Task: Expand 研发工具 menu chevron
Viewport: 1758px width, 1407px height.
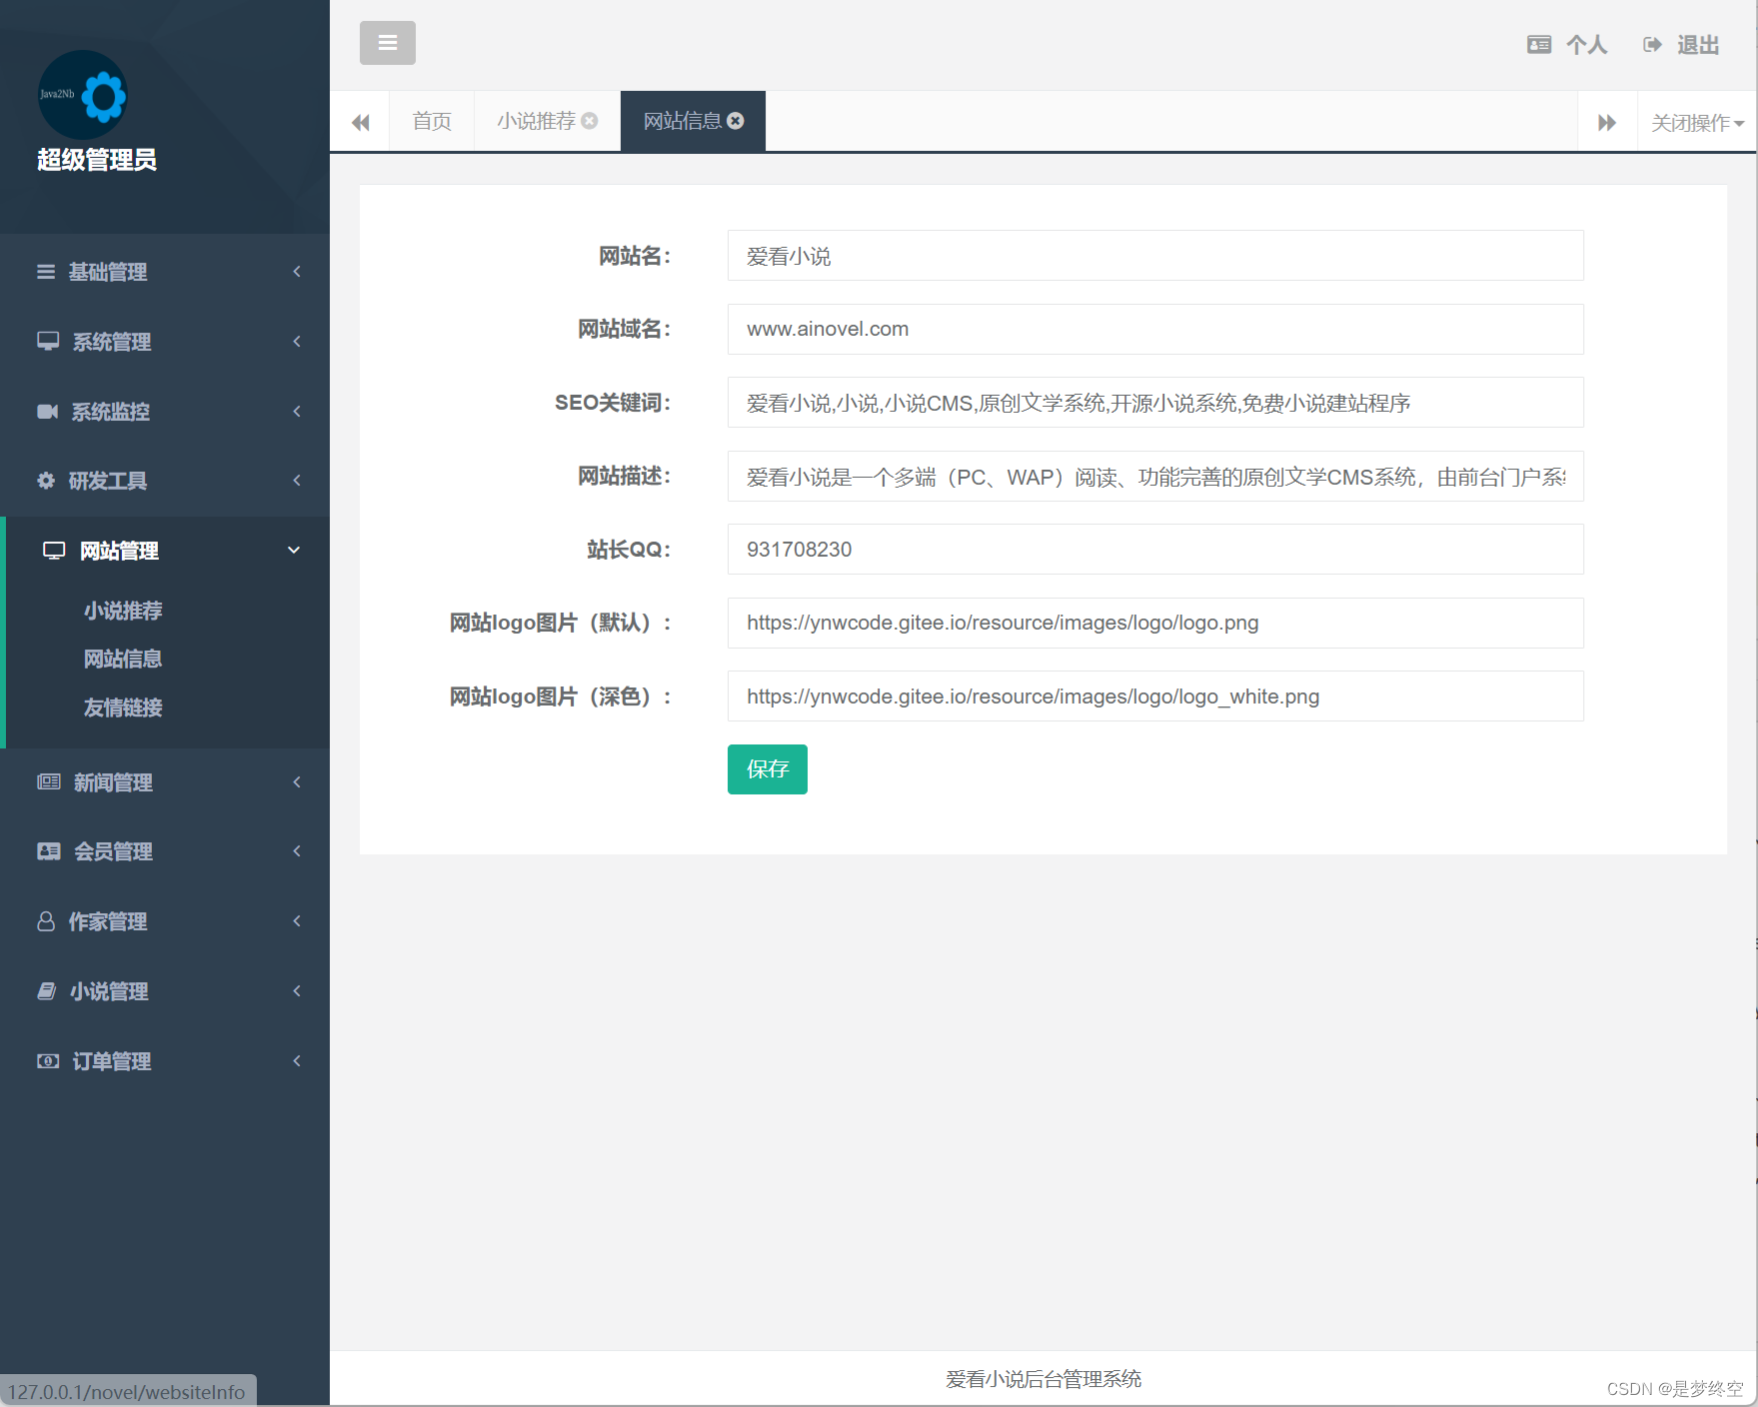Action: (297, 481)
